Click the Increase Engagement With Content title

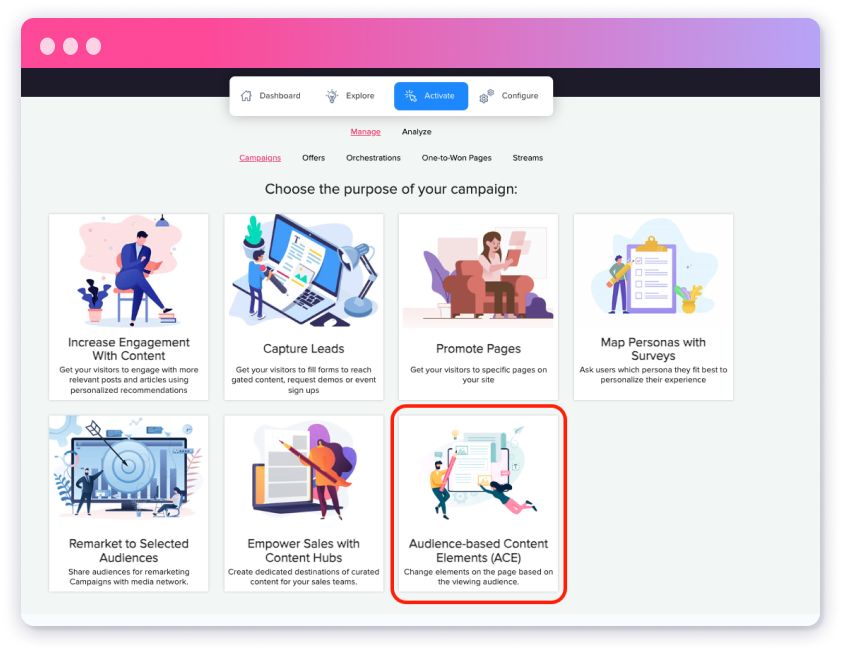[128, 349]
